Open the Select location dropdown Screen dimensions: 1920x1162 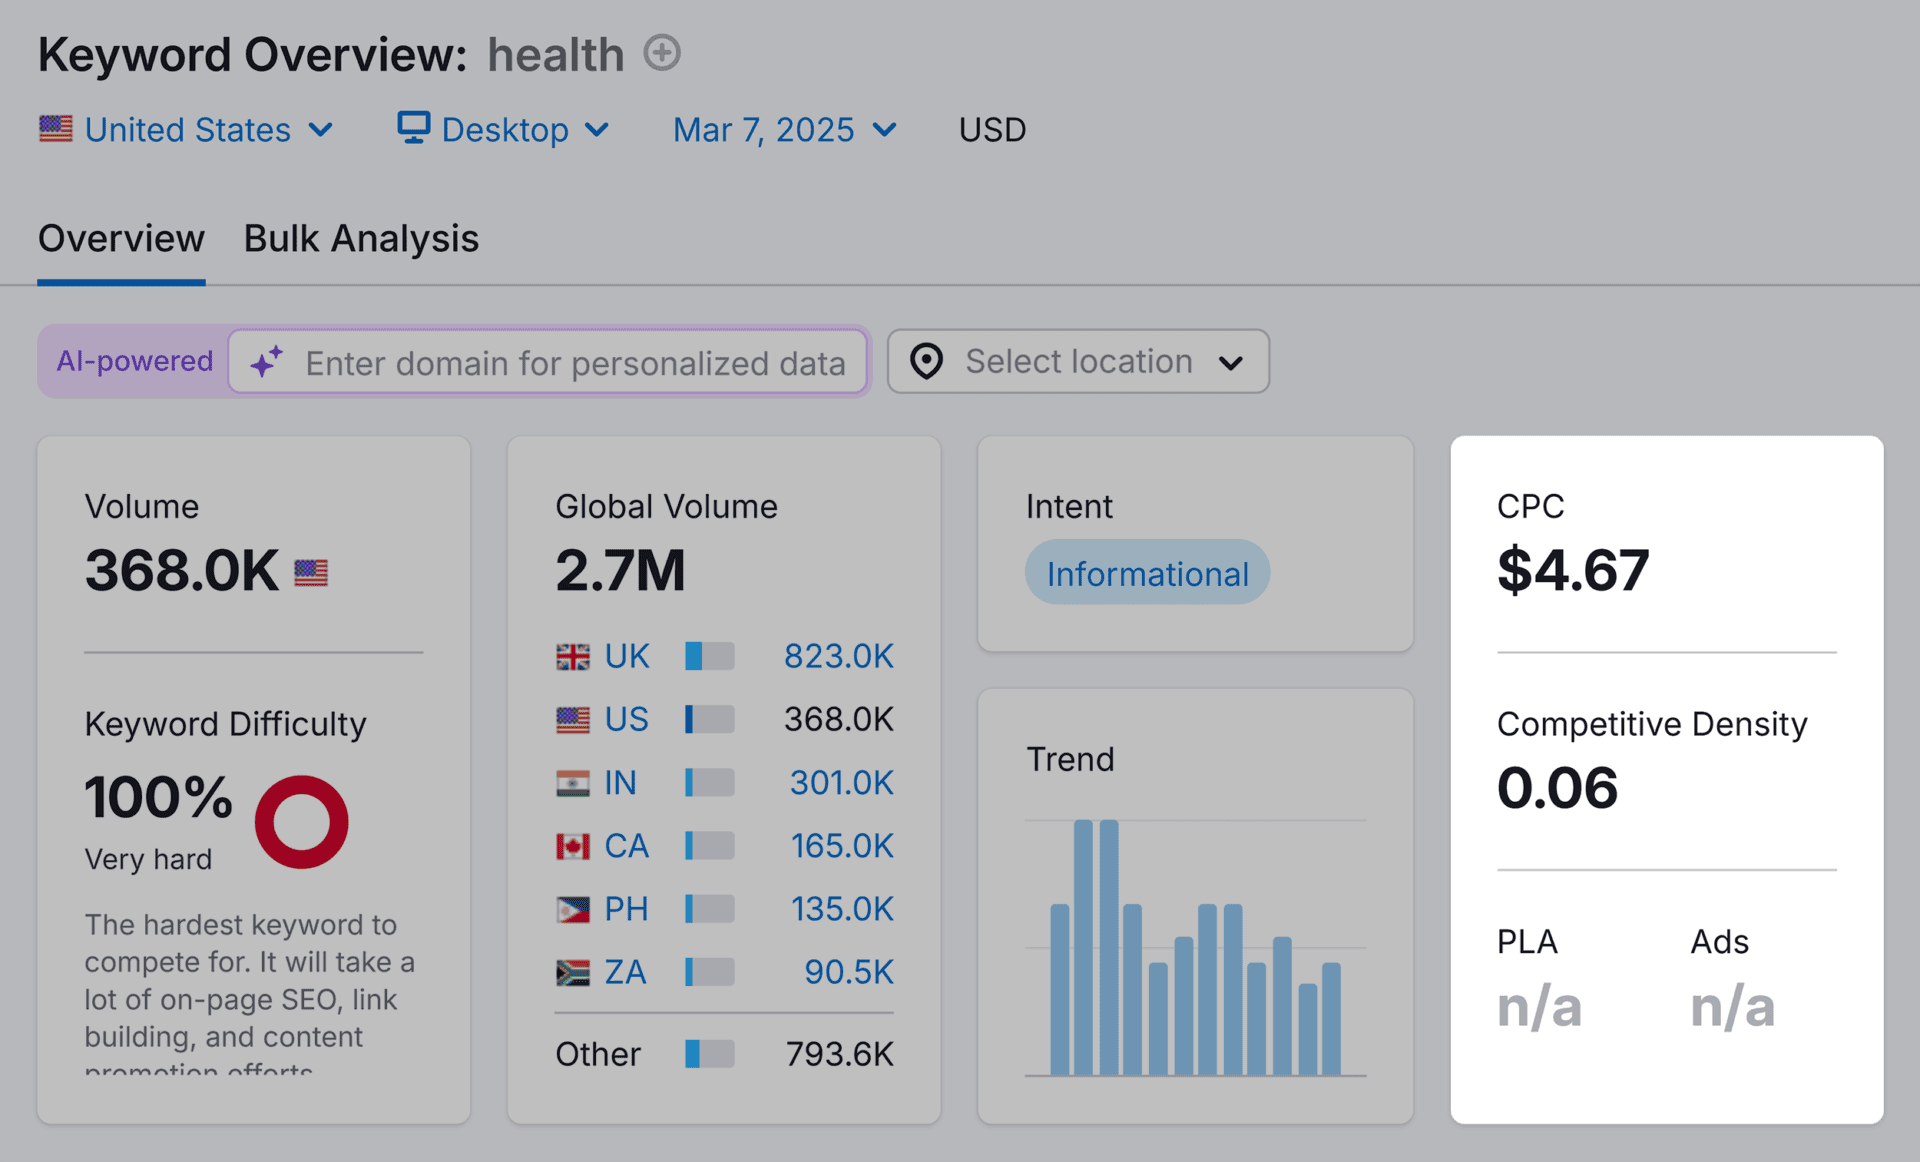[x=1078, y=361]
